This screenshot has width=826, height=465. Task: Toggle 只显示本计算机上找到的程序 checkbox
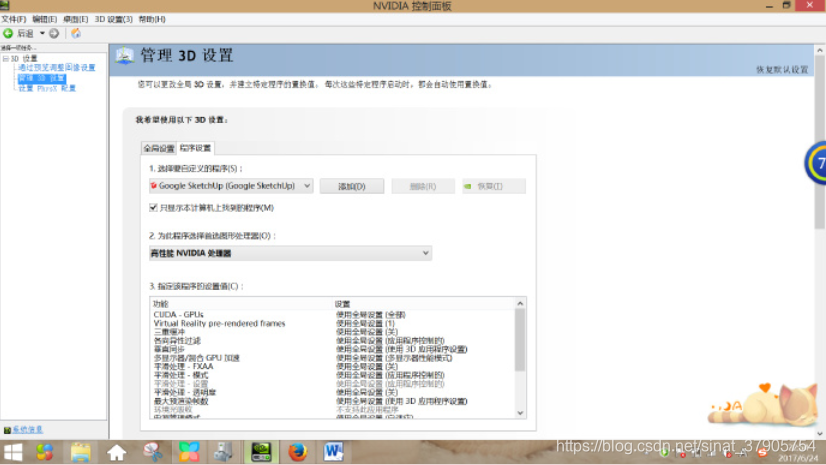pos(153,207)
